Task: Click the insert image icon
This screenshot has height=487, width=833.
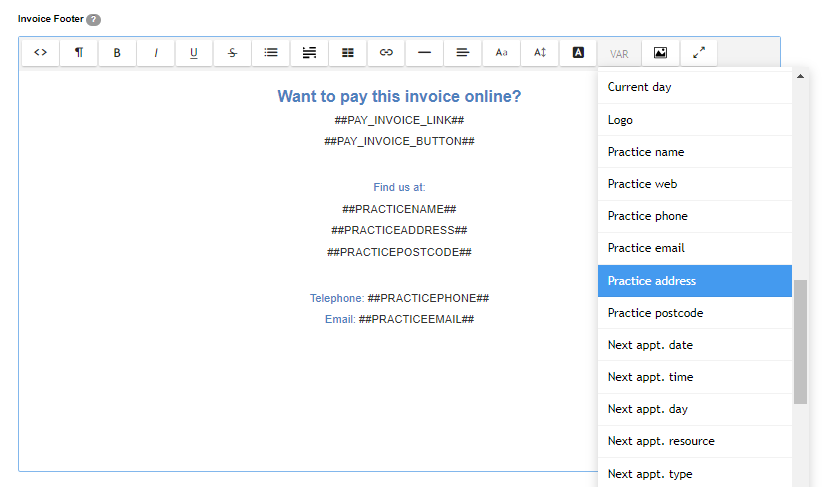Action: coord(660,53)
